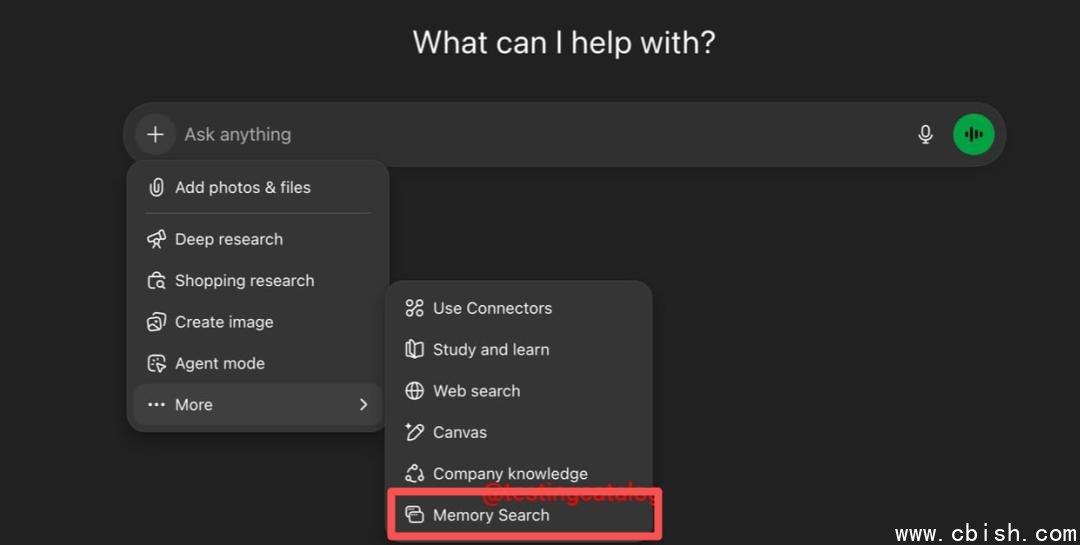Click the plus attachment icon
The height and width of the screenshot is (545, 1080).
coord(155,134)
